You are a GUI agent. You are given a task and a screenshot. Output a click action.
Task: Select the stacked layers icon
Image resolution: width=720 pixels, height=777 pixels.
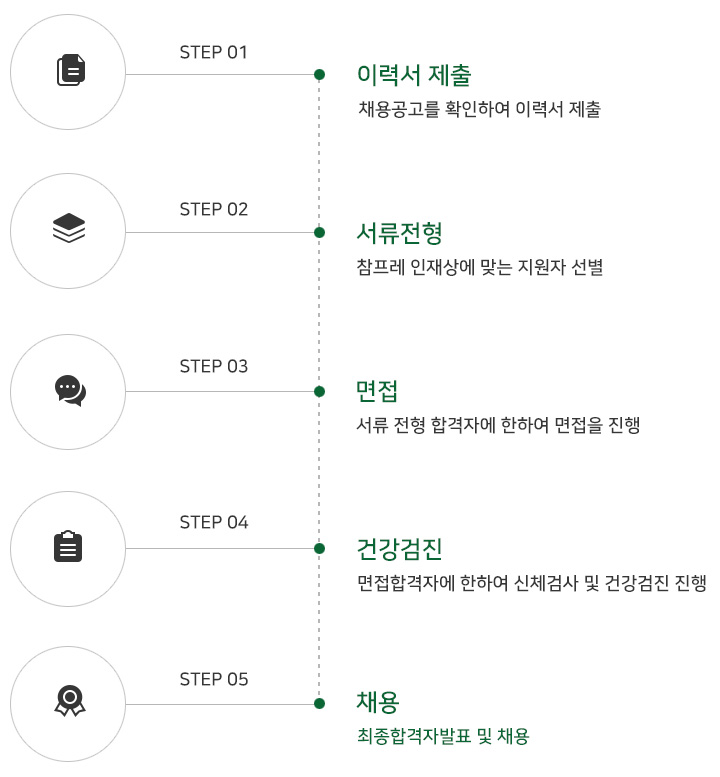tap(69, 229)
